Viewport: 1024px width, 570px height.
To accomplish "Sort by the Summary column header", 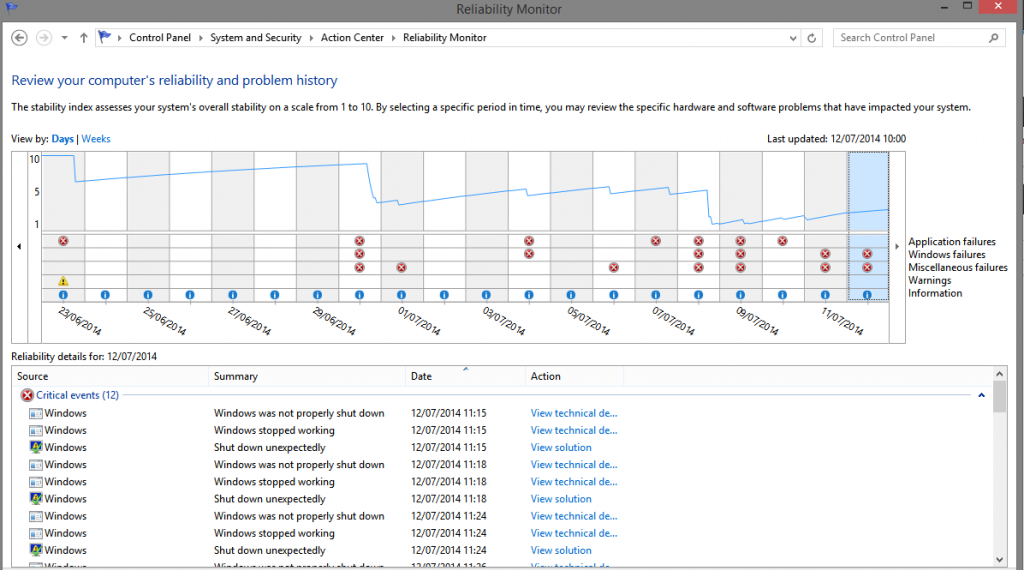I will coord(307,376).
